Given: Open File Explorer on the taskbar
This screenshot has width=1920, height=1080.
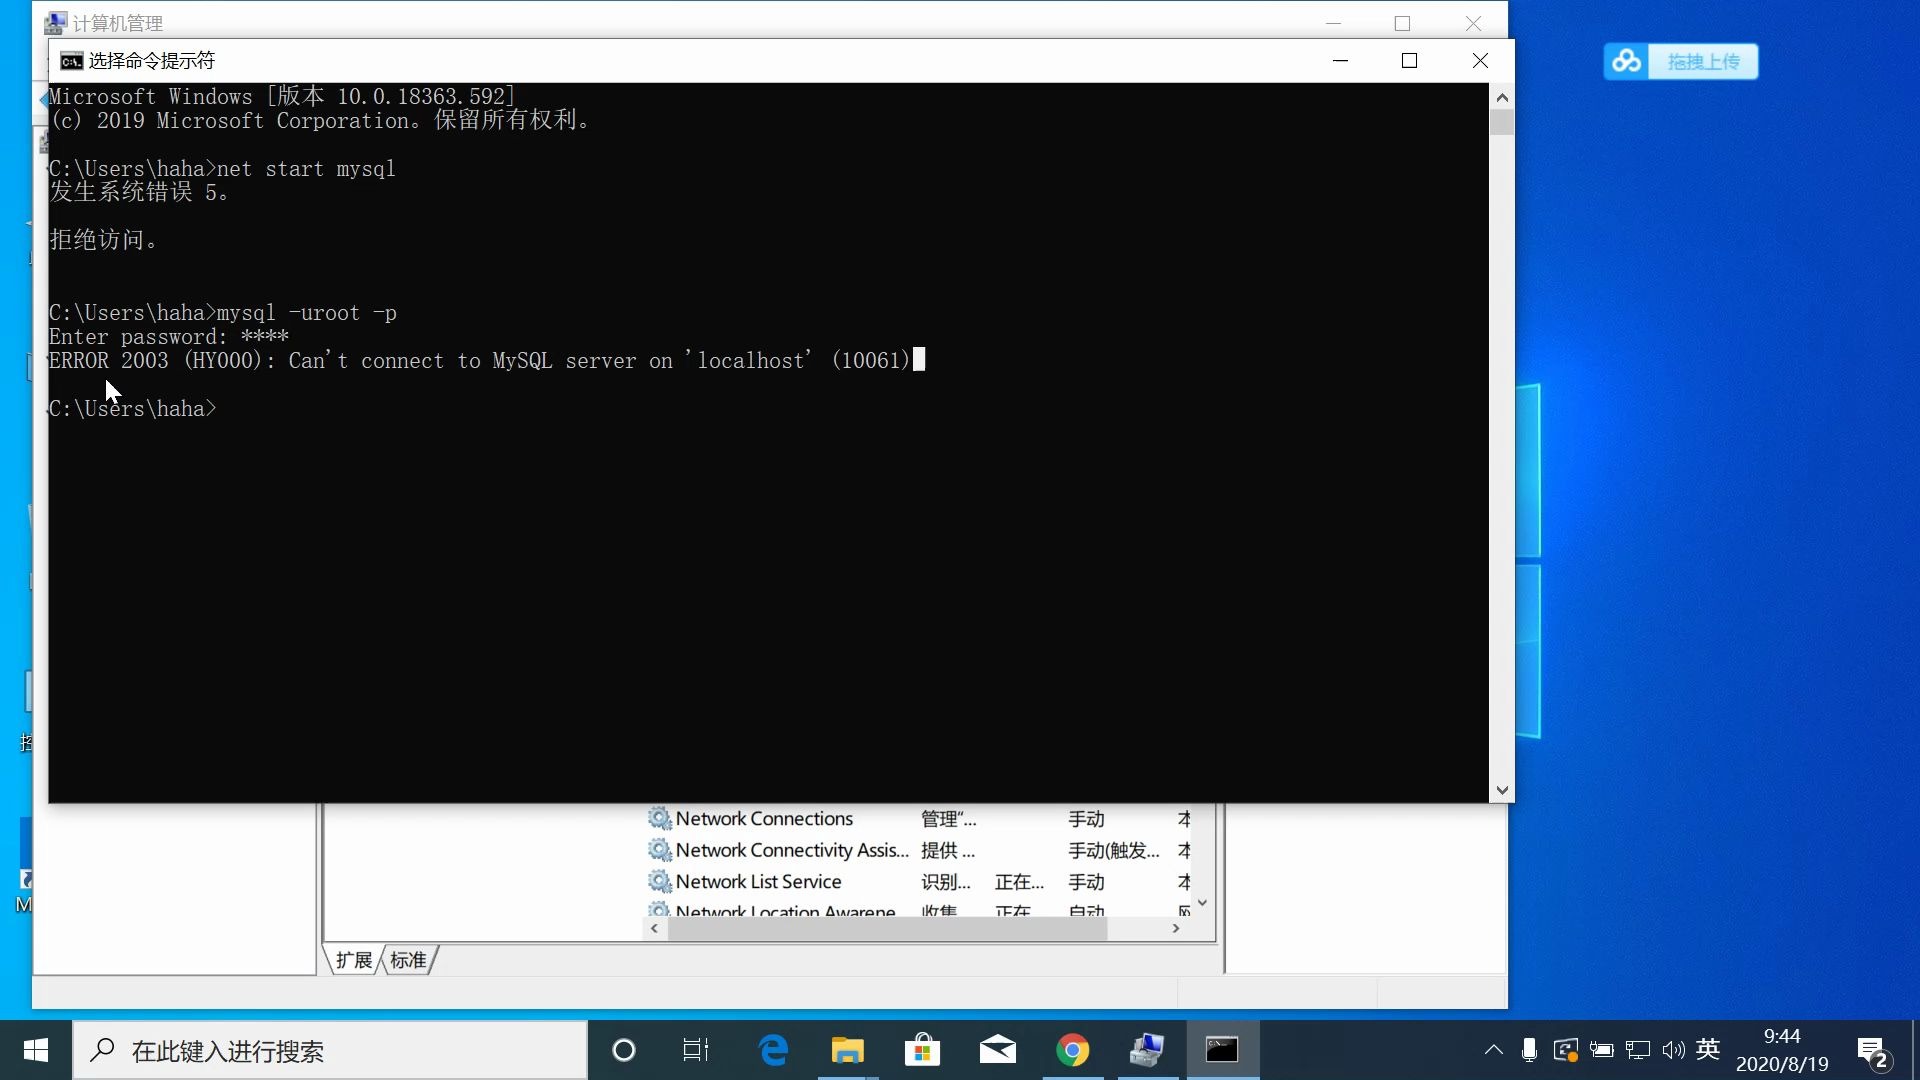Looking at the screenshot, I should (847, 1050).
